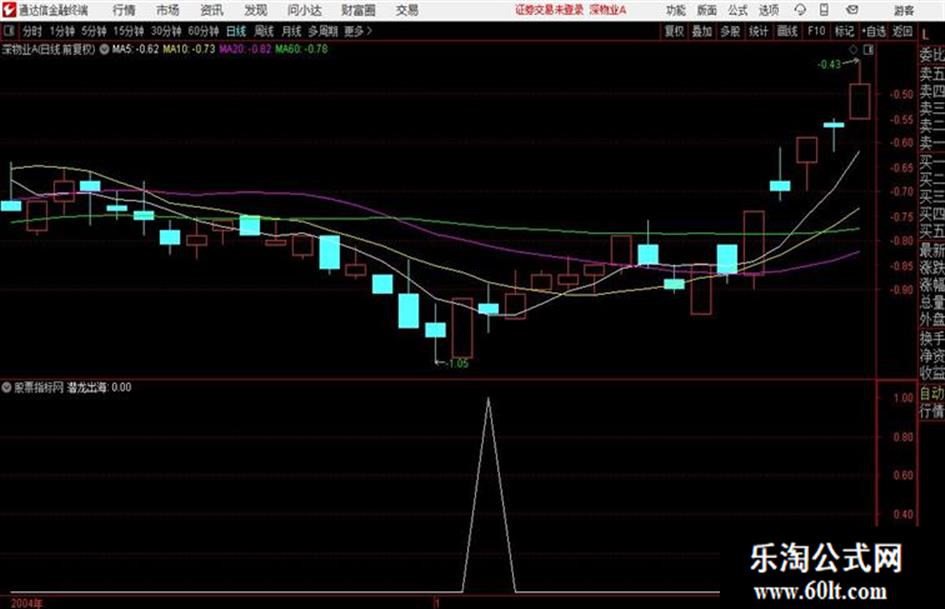The image size is (945, 609).
Task: Click the 返回 back button
Action: [903, 31]
